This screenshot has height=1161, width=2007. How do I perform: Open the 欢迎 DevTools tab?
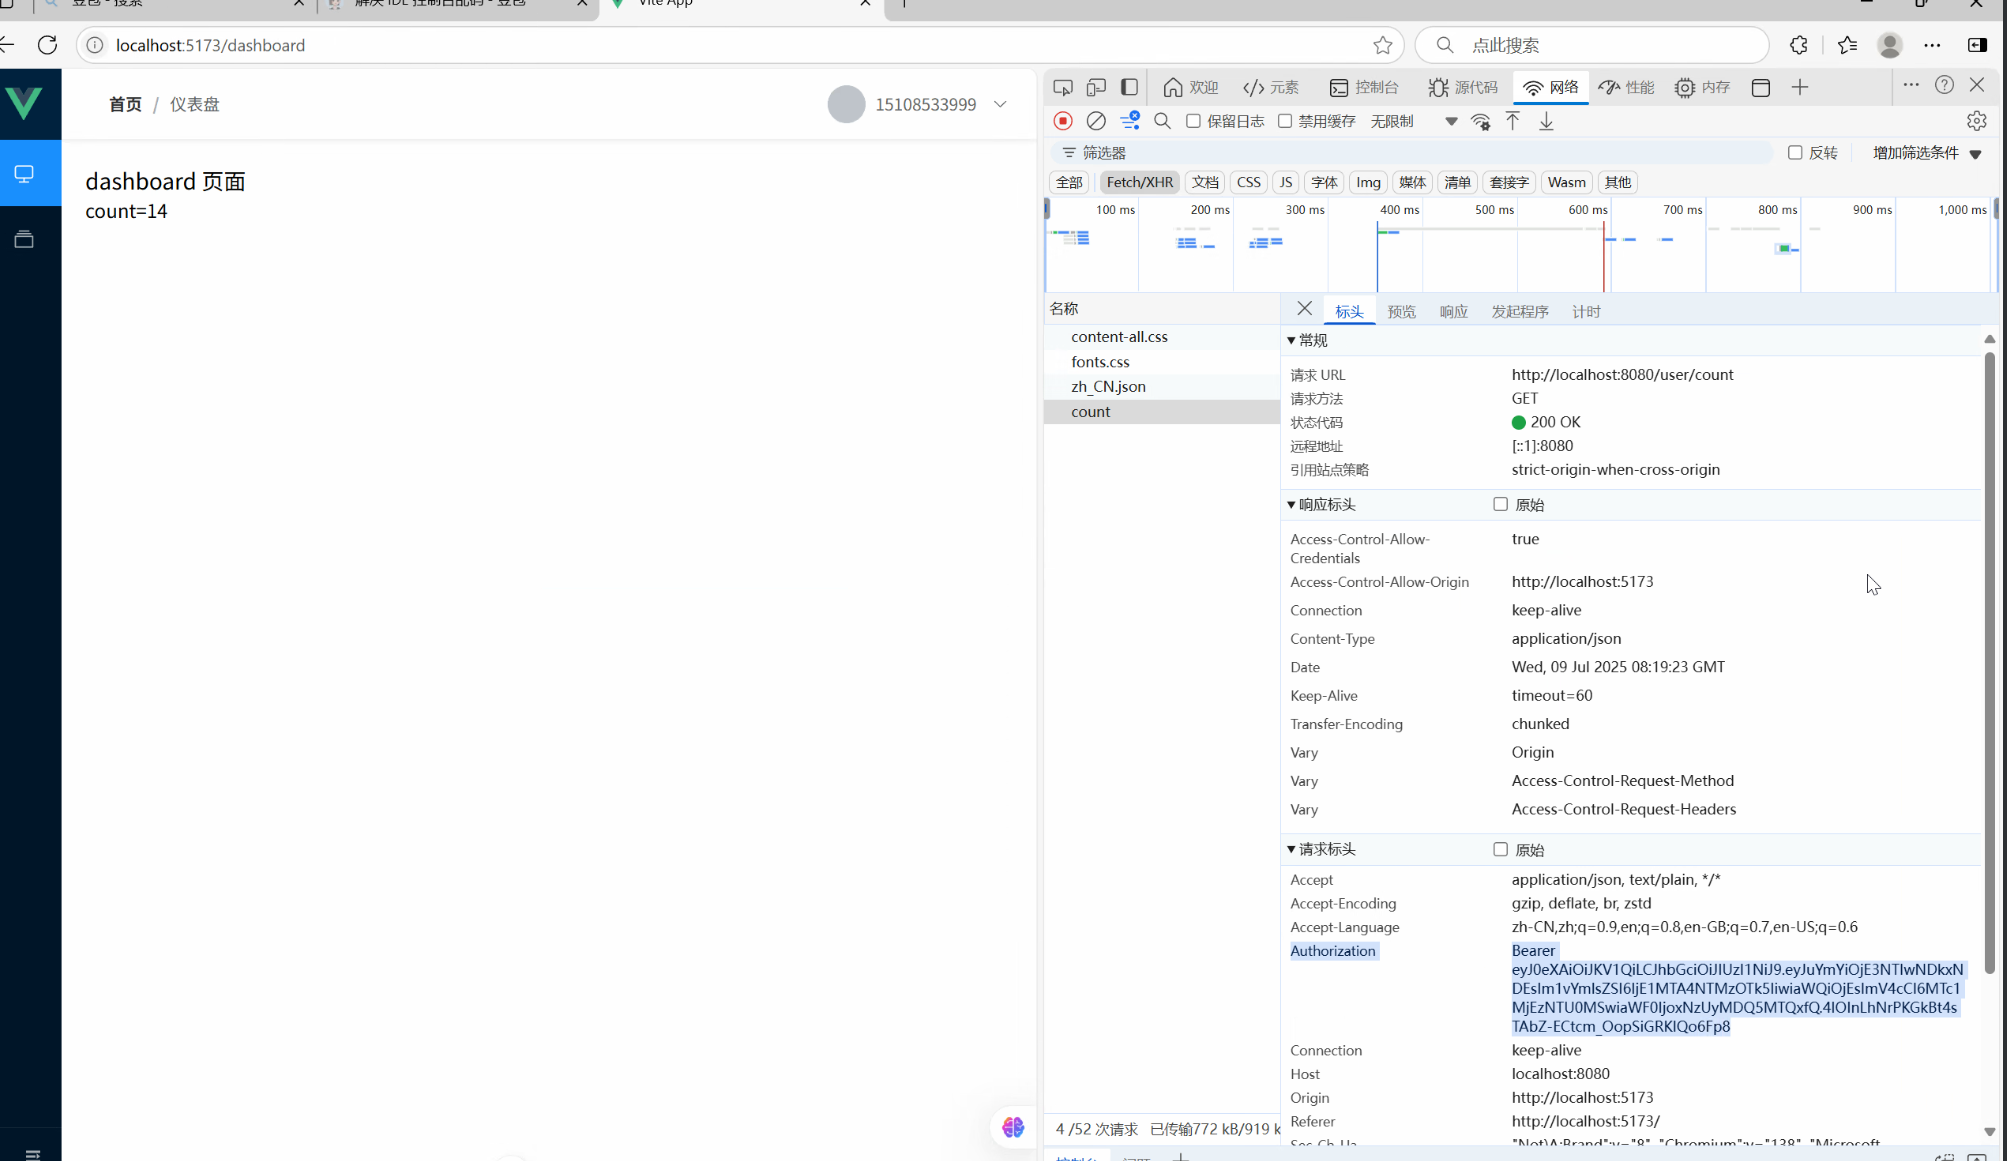click(1190, 88)
